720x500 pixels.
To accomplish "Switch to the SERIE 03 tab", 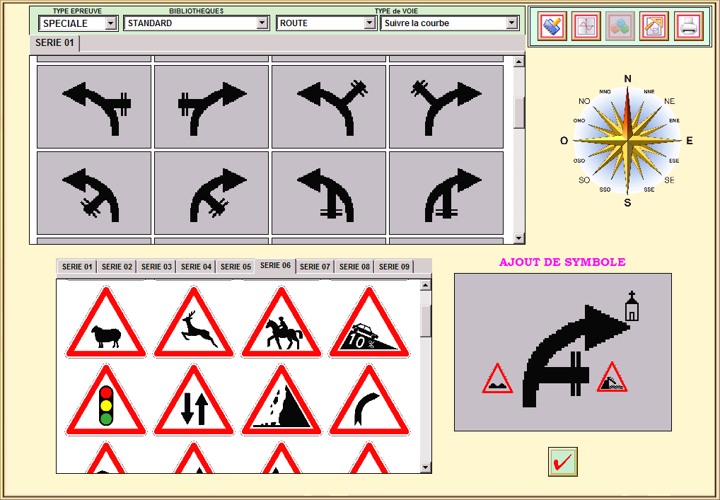I will click(155, 267).
